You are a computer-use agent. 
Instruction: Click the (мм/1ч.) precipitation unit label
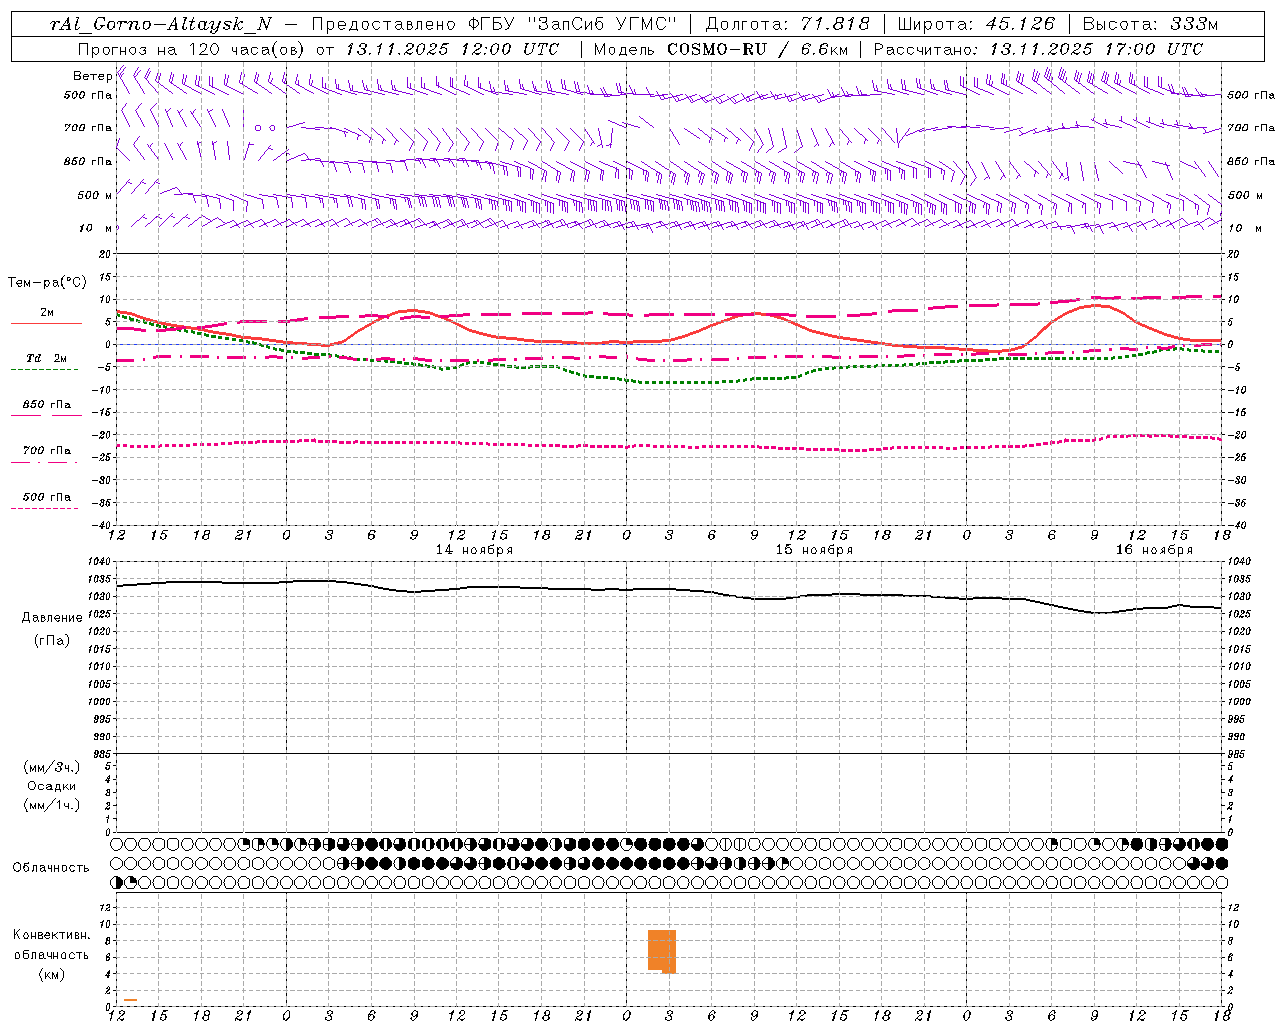[x=52, y=805]
